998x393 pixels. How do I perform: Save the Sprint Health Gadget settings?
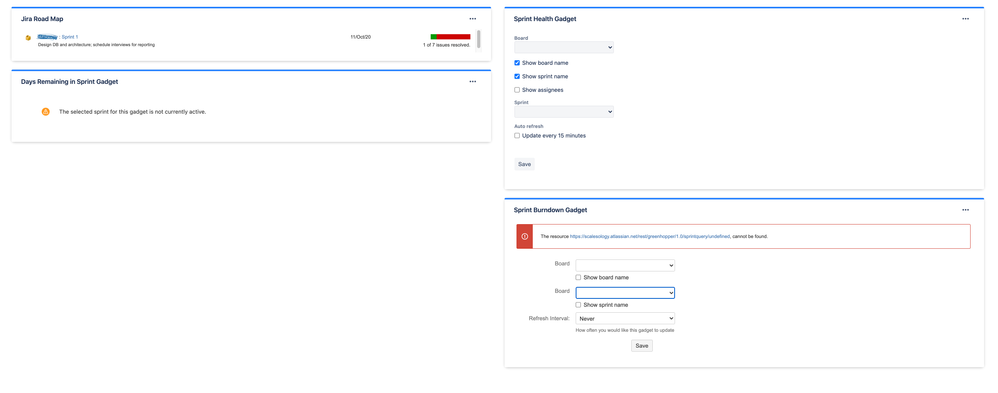(524, 164)
